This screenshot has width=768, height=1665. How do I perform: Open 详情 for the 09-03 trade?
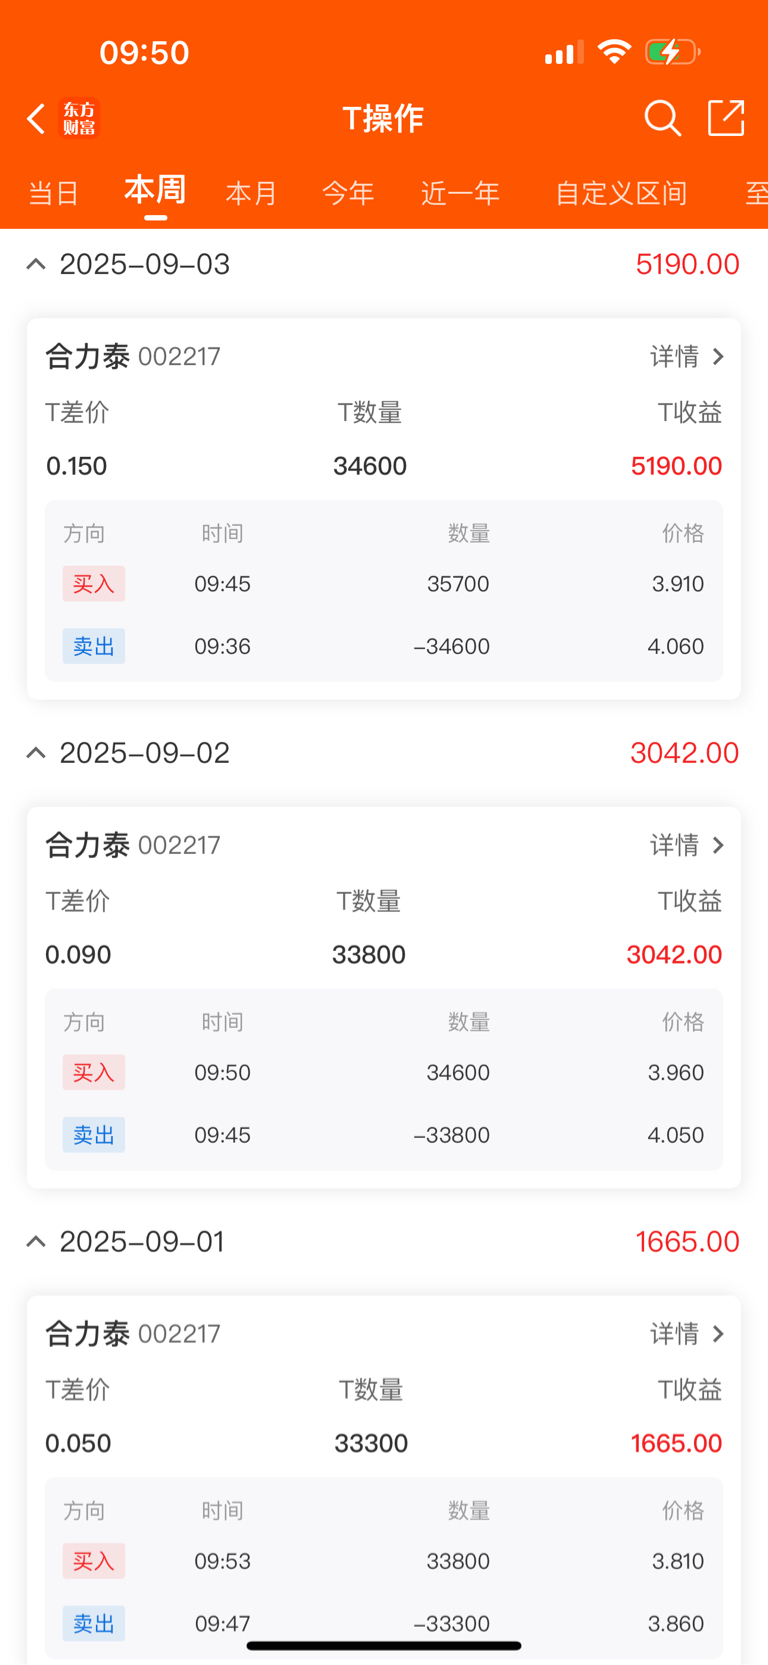click(687, 357)
